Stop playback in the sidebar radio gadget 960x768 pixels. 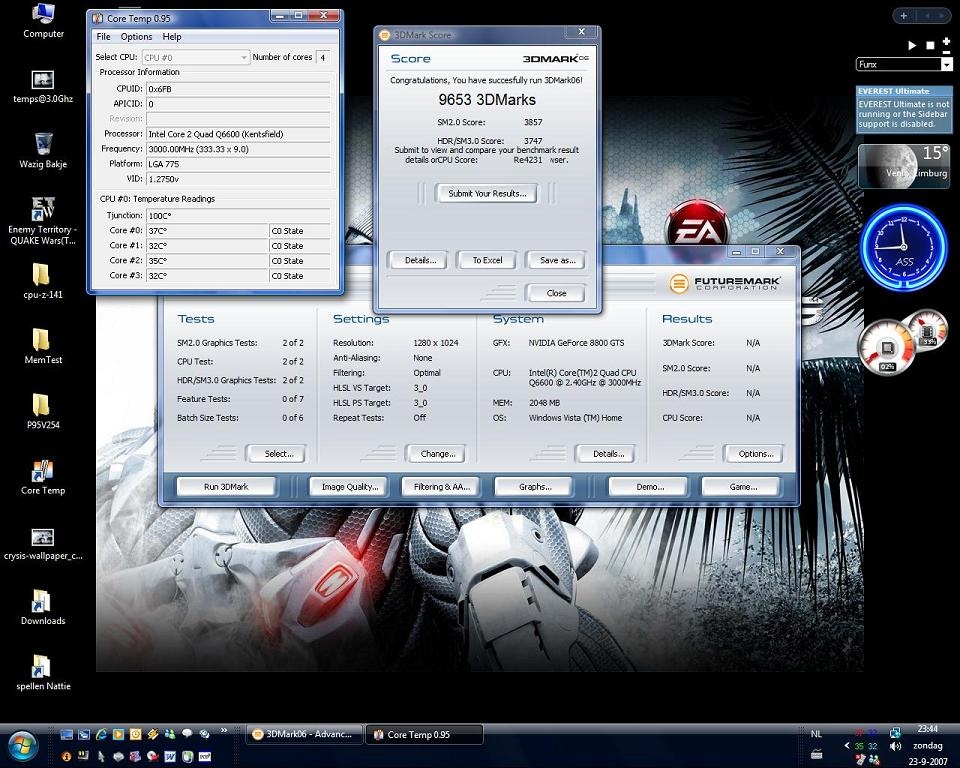pos(929,45)
